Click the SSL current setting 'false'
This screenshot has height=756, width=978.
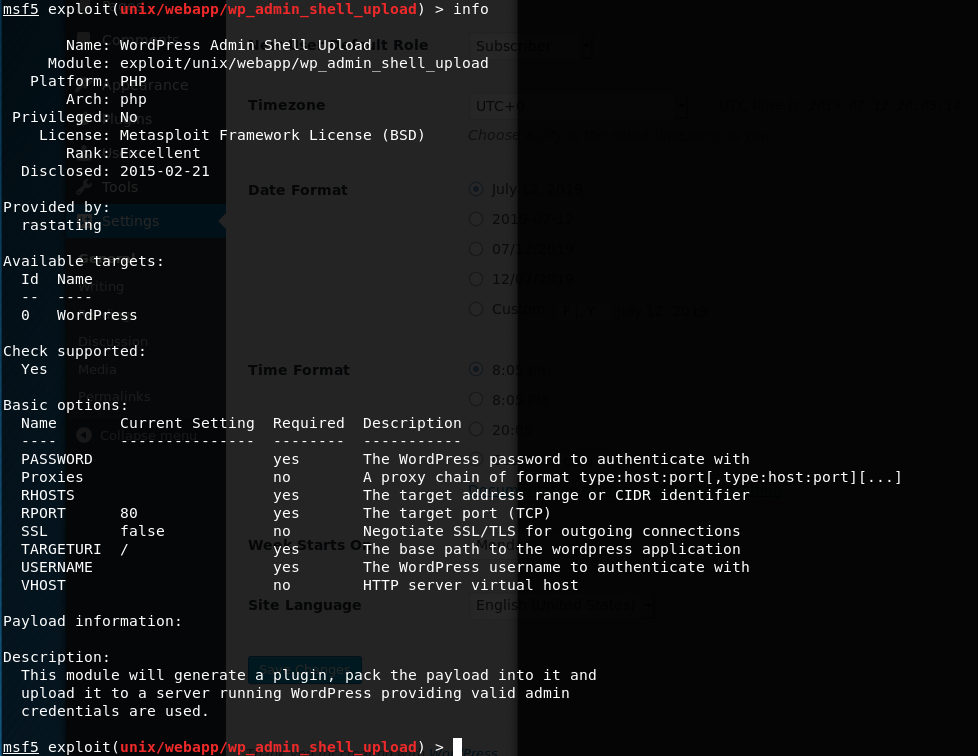coord(142,531)
